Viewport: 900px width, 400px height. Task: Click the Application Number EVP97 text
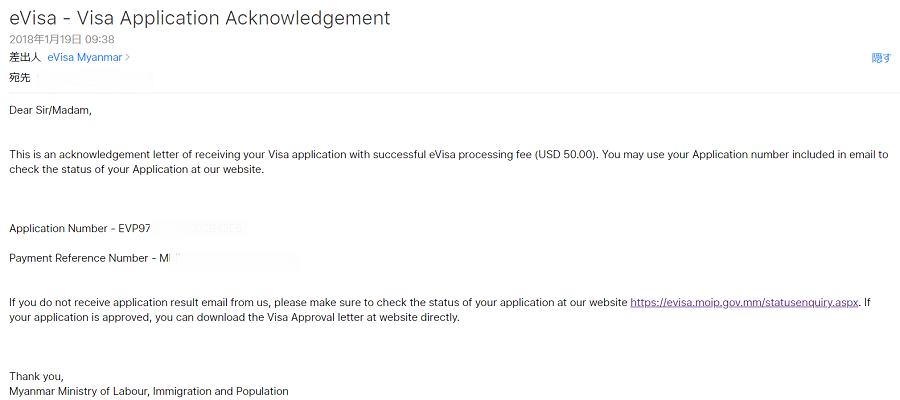[x=80, y=229]
